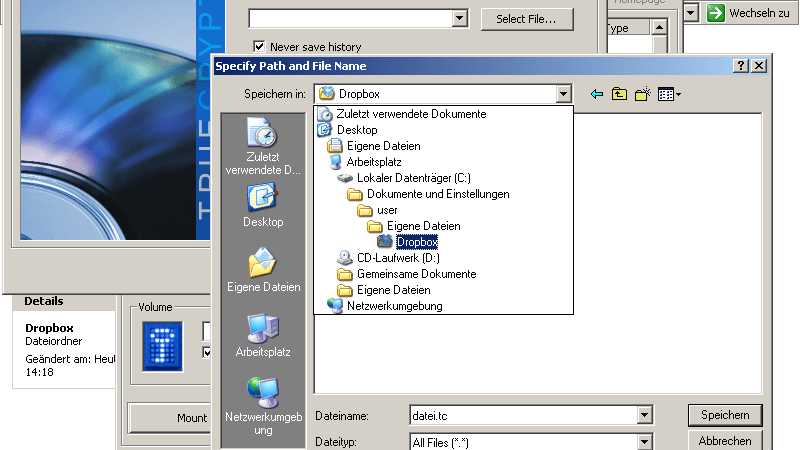Click the dialog help question mark button
Screen dimensions: 800x450
tap(741, 66)
